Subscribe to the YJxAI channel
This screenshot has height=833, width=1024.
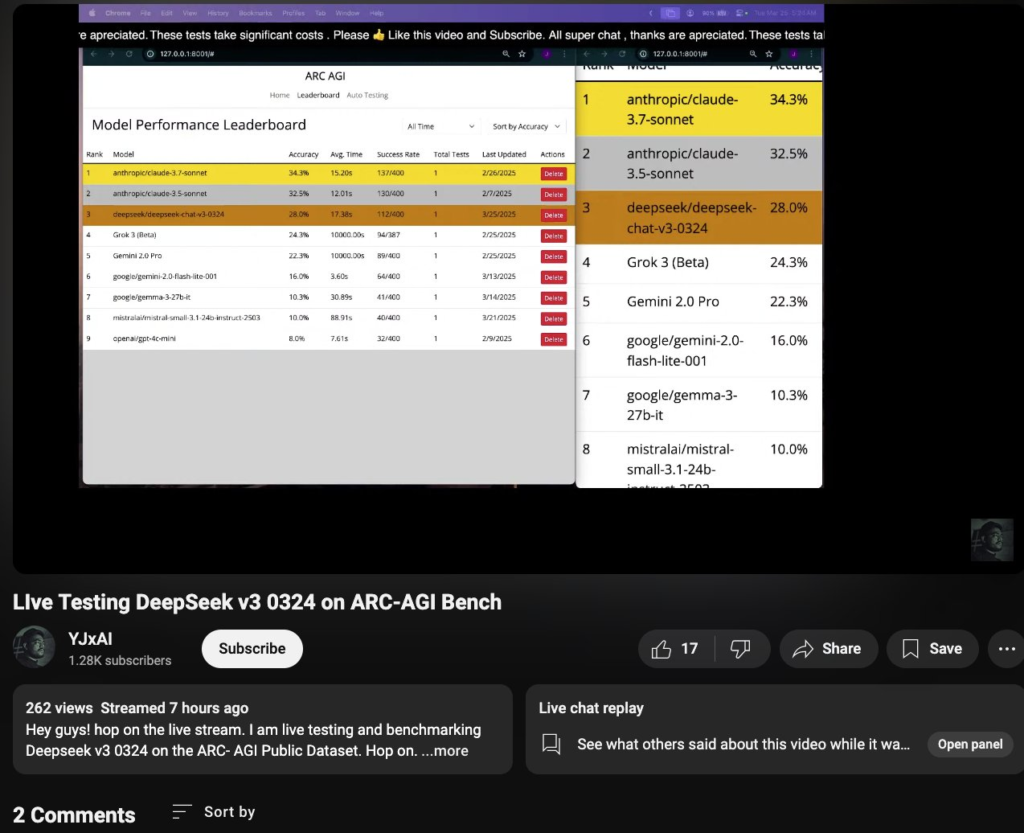pyautogui.click(x=252, y=649)
